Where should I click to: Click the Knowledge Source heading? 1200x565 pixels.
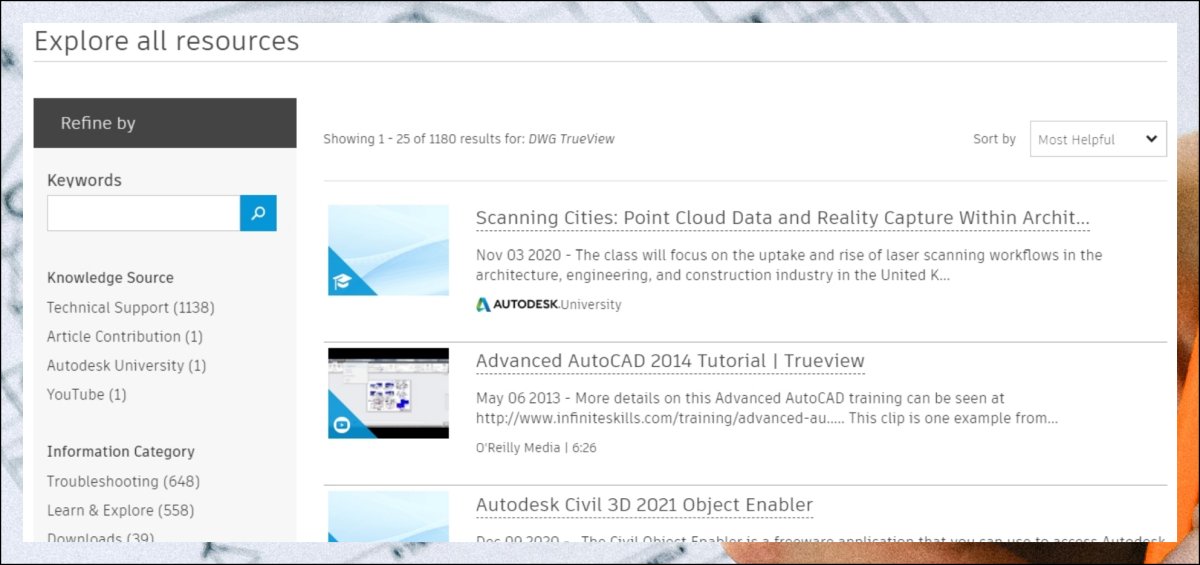pos(110,278)
